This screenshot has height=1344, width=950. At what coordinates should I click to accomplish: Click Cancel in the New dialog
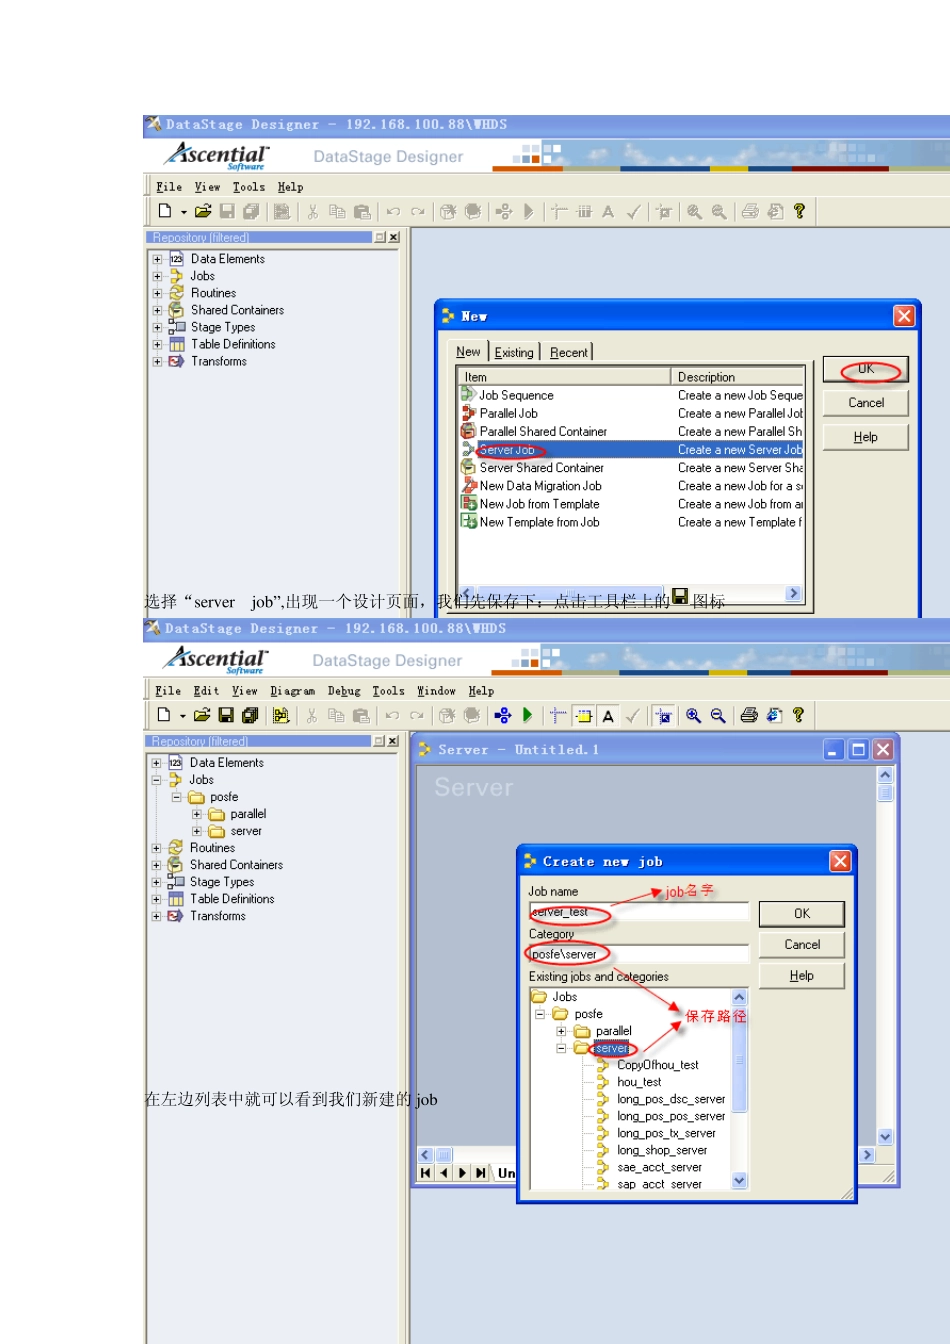click(x=866, y=403)
